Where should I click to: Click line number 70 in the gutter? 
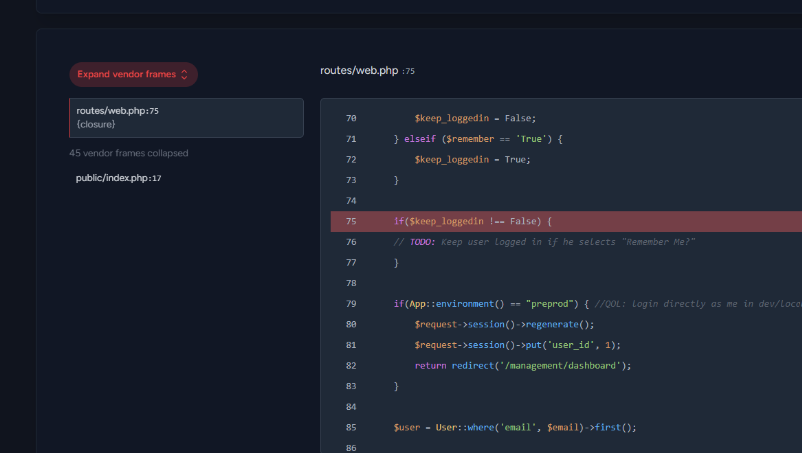tap(351, 118)
